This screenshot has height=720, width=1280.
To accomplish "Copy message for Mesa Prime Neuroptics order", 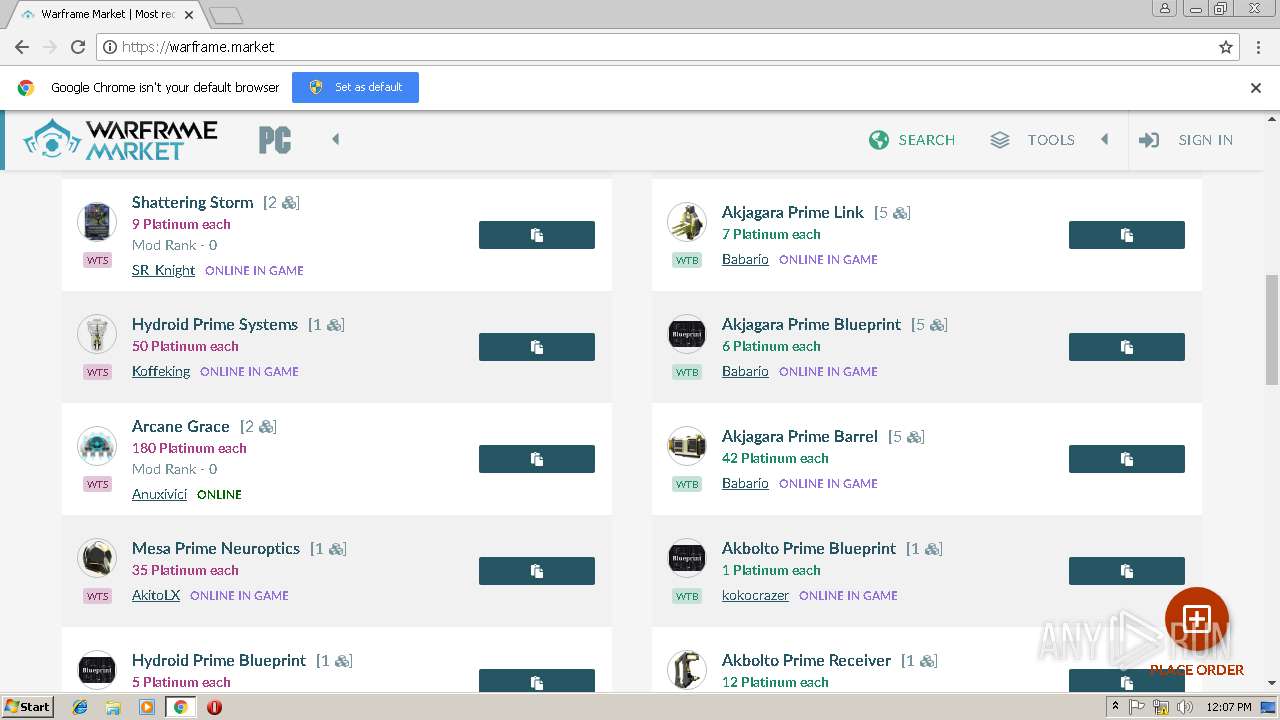I will pos(537,571).
